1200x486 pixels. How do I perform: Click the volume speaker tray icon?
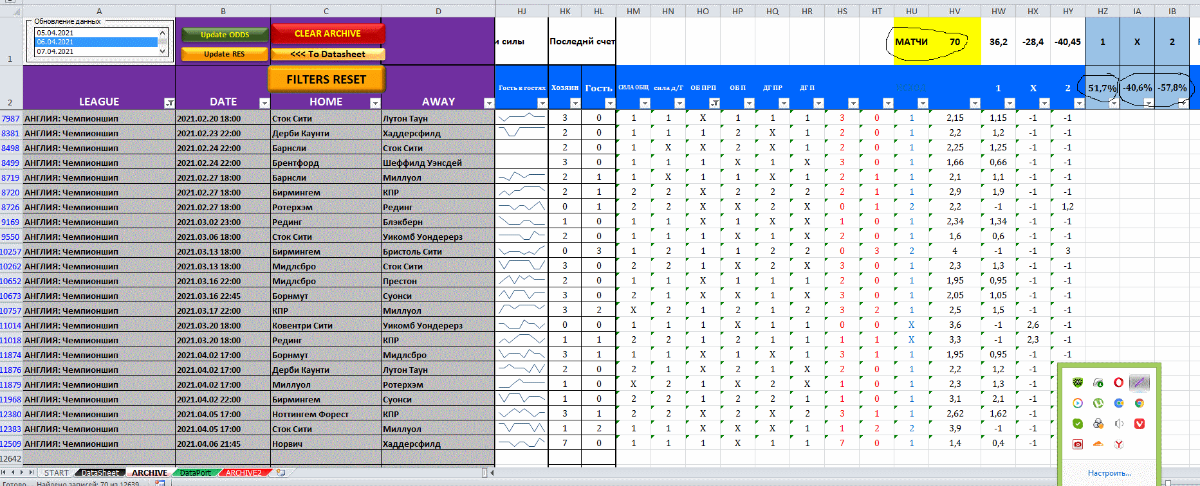1119,424
